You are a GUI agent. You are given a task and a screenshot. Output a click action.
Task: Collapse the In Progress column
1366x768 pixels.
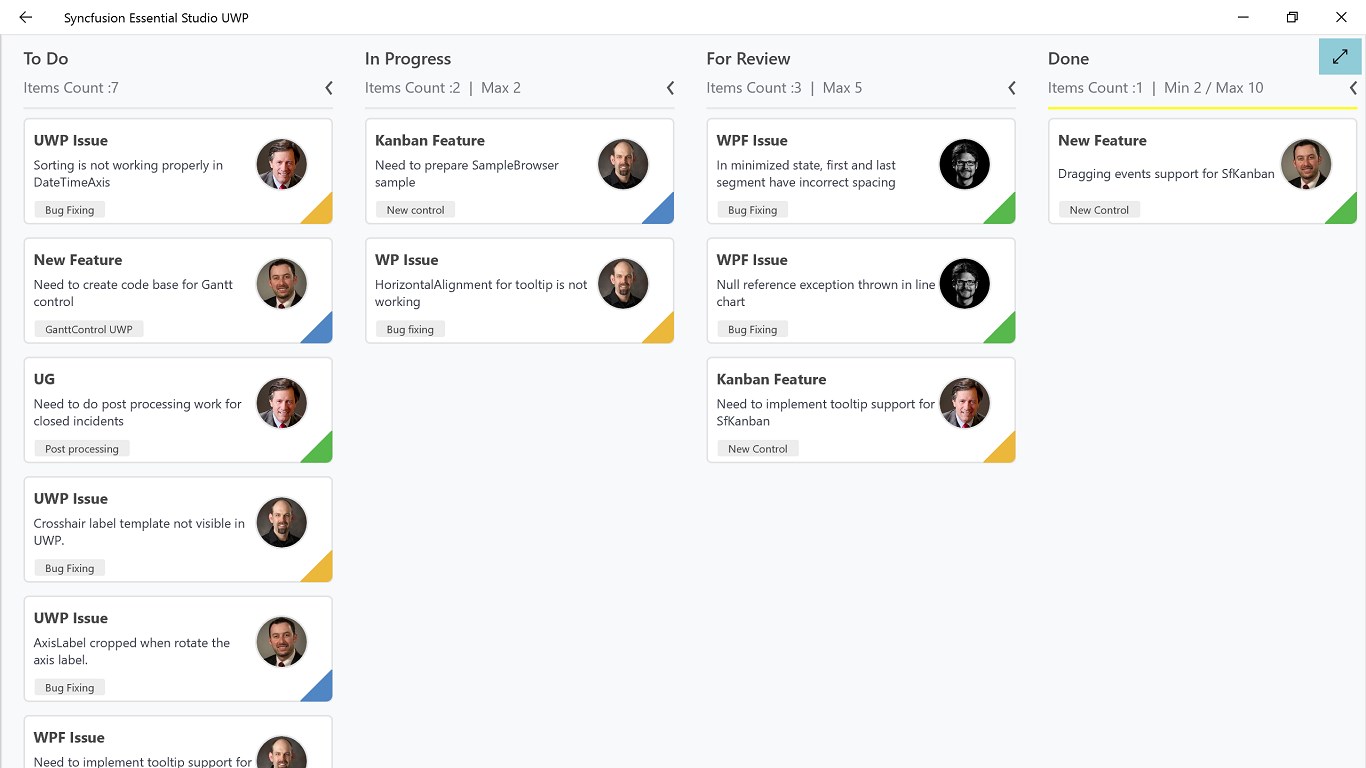[x=671, y=88]
